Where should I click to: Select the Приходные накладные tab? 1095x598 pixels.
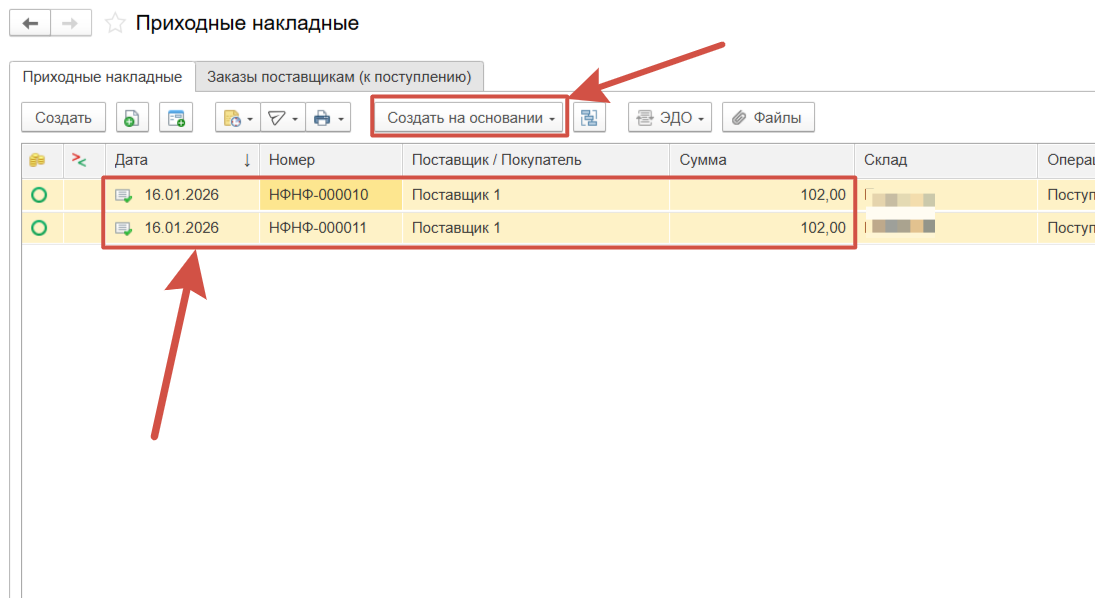click(x=102, y=76)
